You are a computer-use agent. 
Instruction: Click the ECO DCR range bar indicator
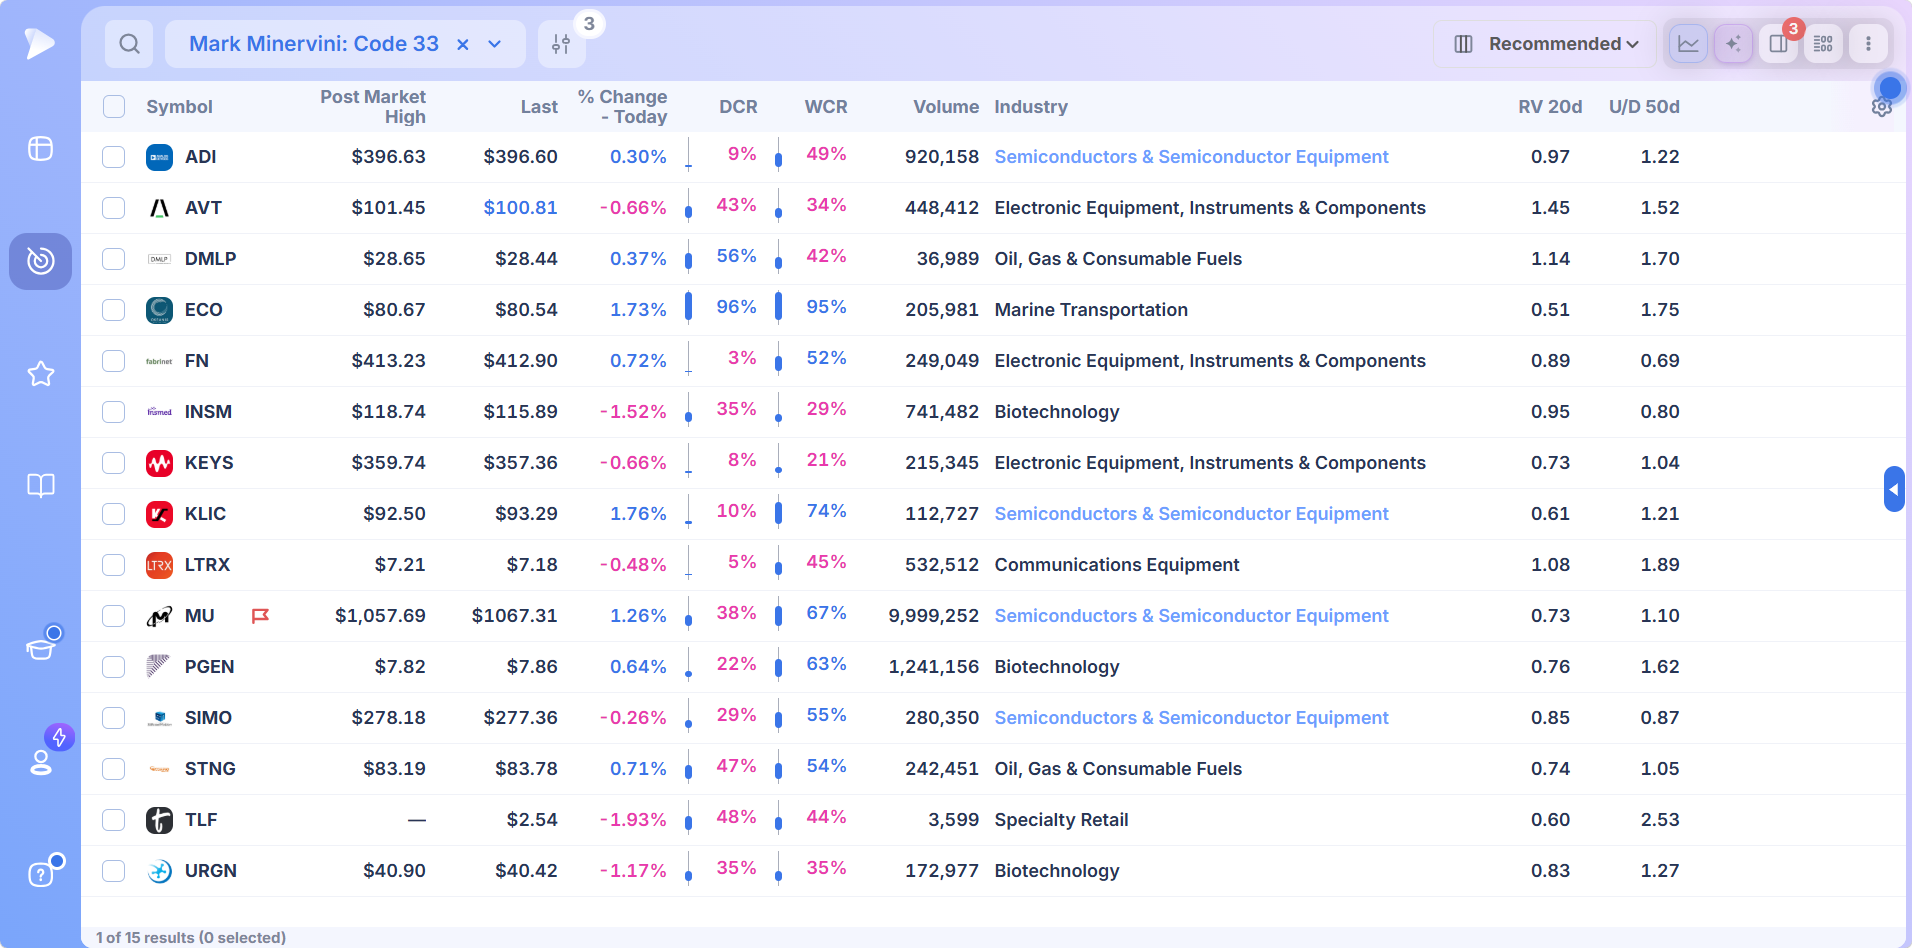click(688, 307)
